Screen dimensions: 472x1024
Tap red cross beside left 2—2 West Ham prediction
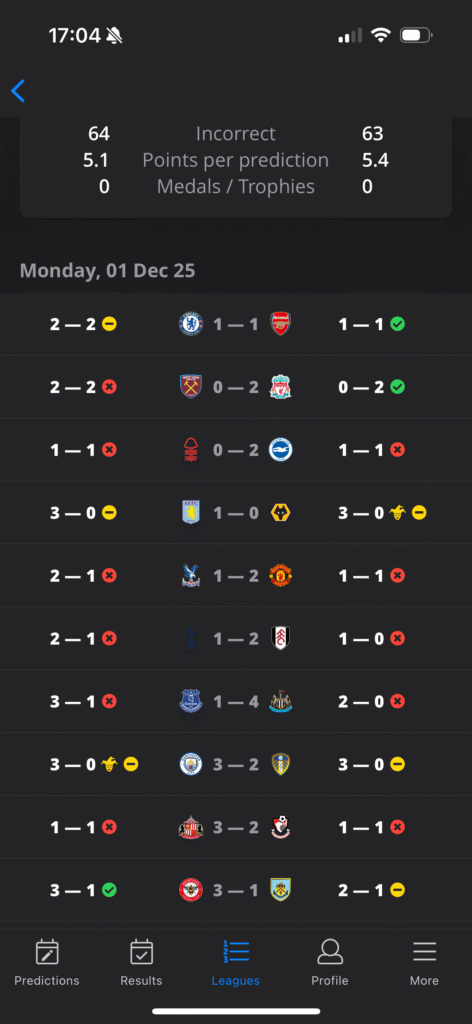click(x=110, y=387)
